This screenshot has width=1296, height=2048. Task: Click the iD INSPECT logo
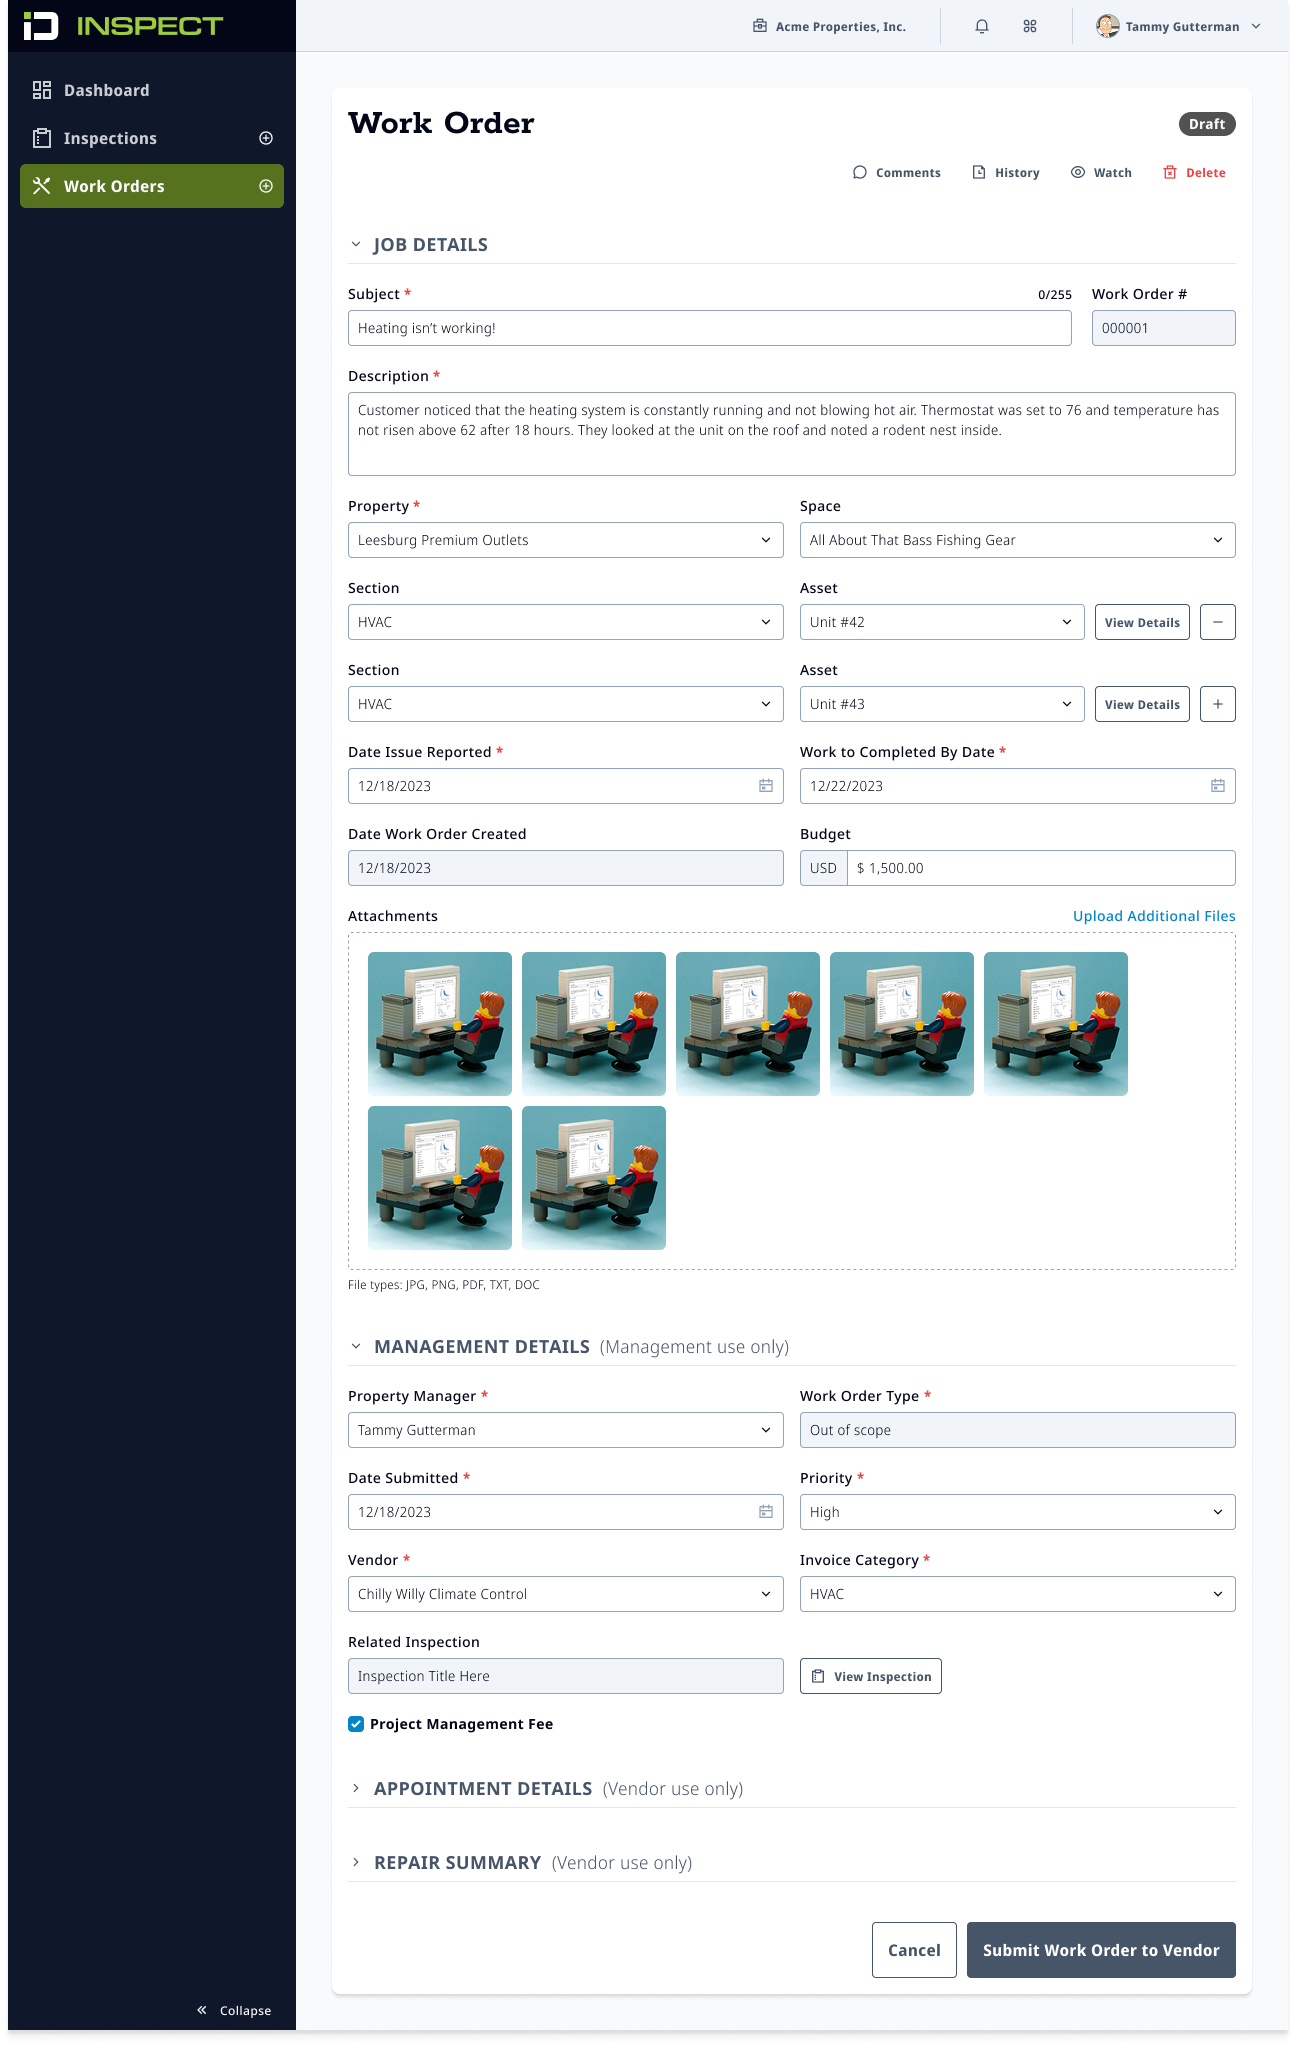coord(122,26)
